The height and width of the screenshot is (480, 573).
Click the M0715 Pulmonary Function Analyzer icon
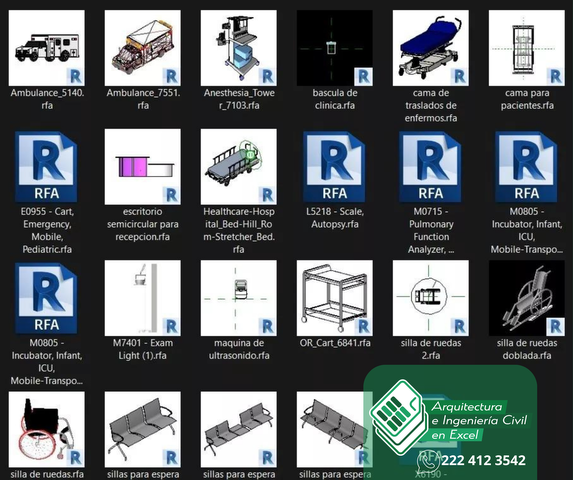430,167
